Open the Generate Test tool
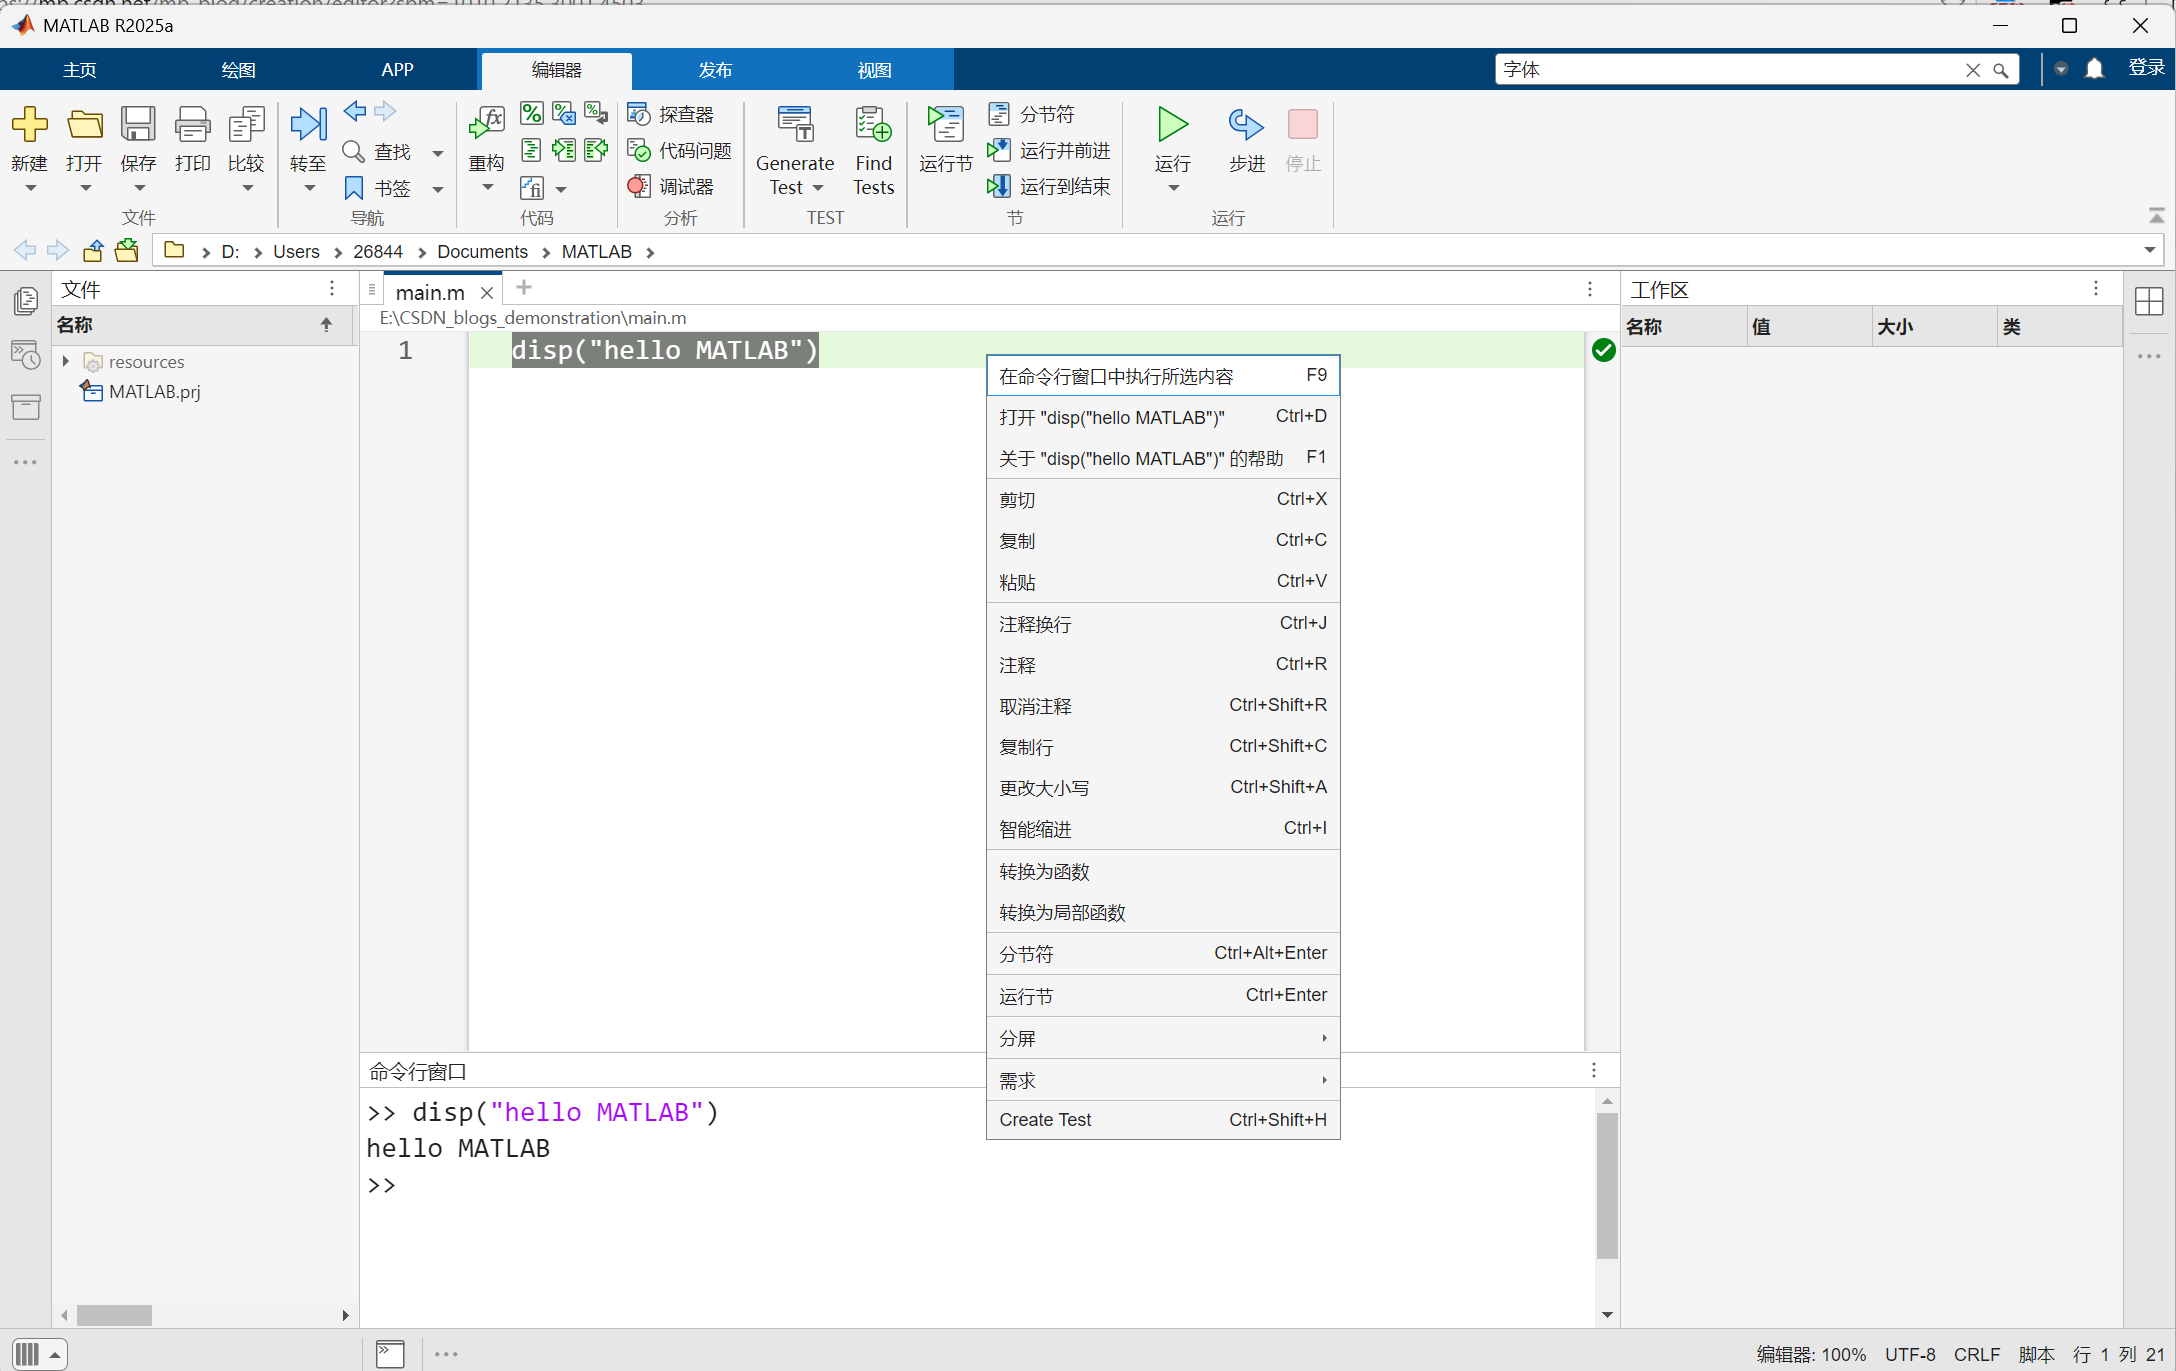This screenshot has width=2176, height=1371. click(x=795, y=125)
